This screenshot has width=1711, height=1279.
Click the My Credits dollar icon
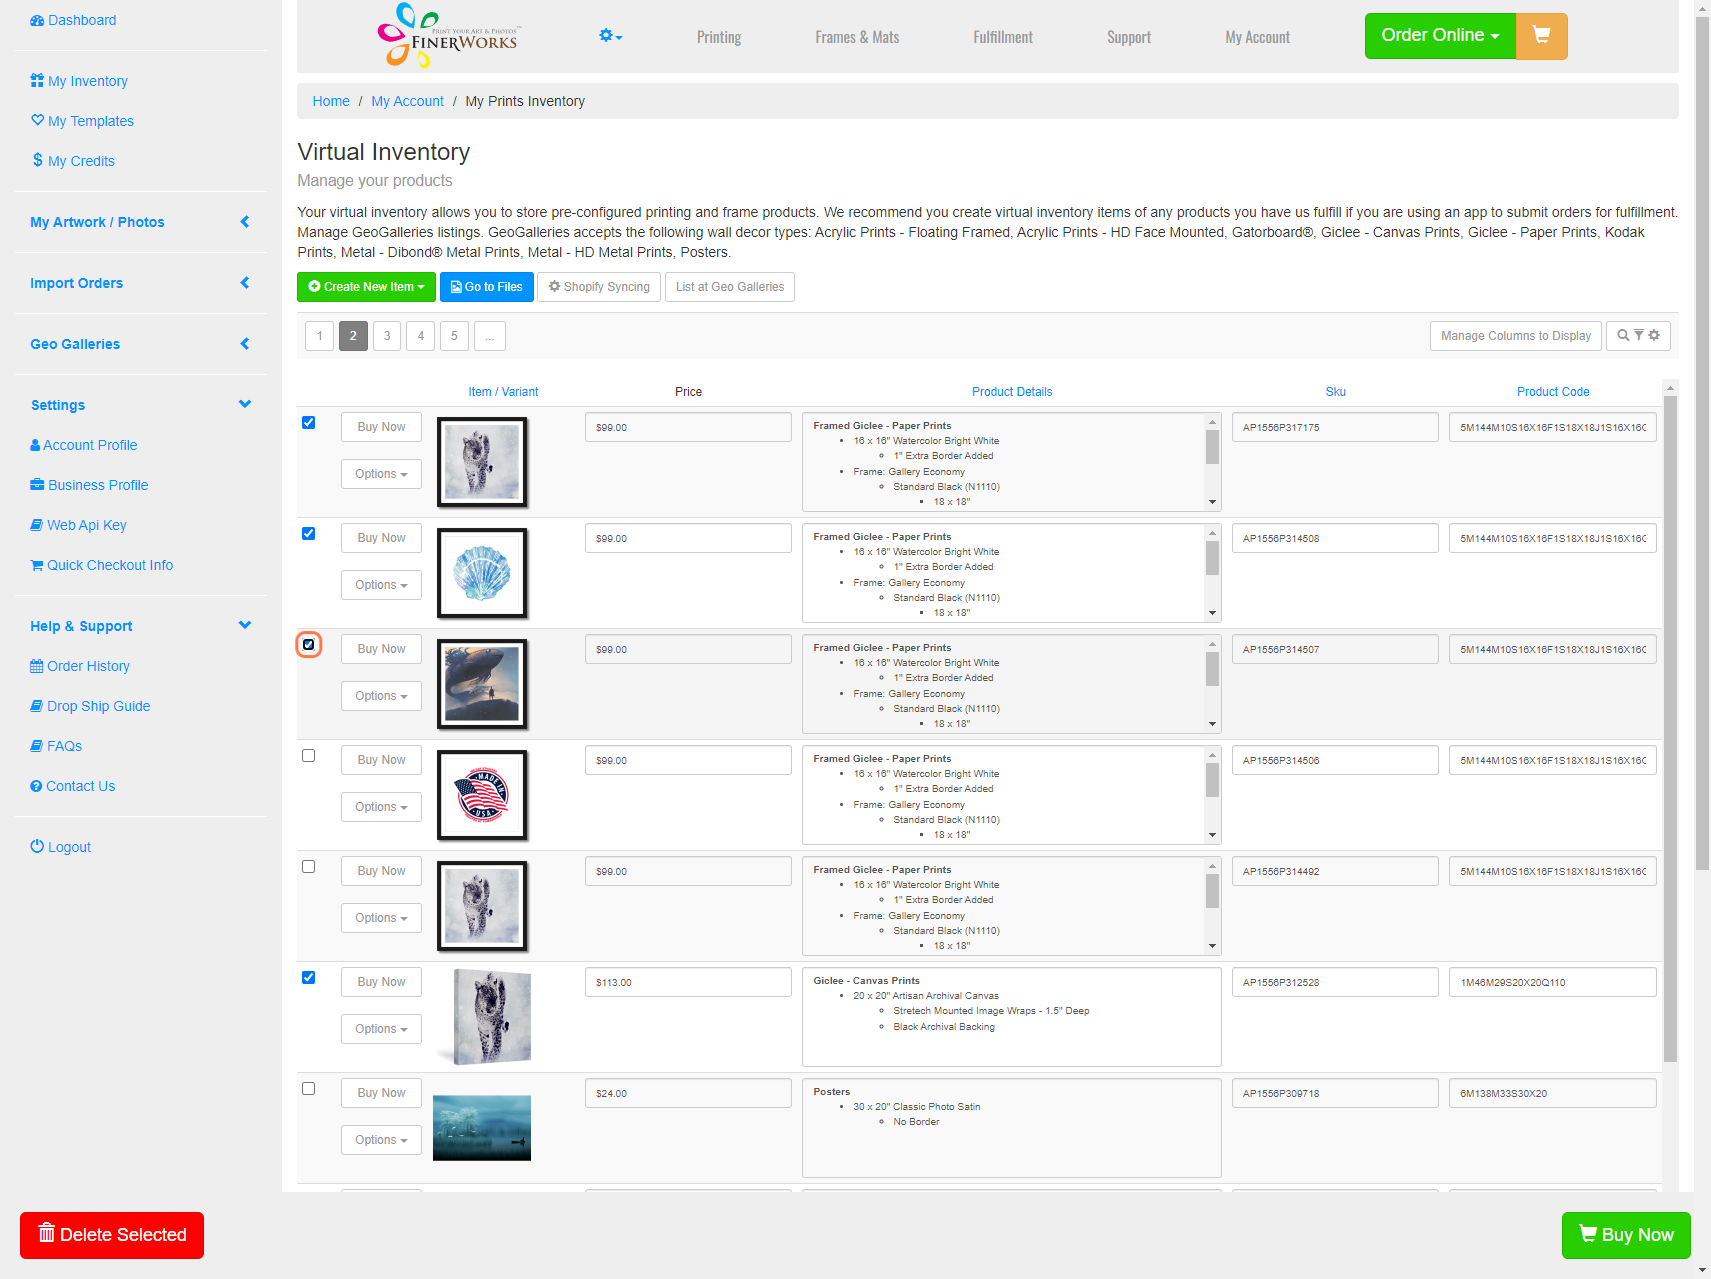pos(37,160)
